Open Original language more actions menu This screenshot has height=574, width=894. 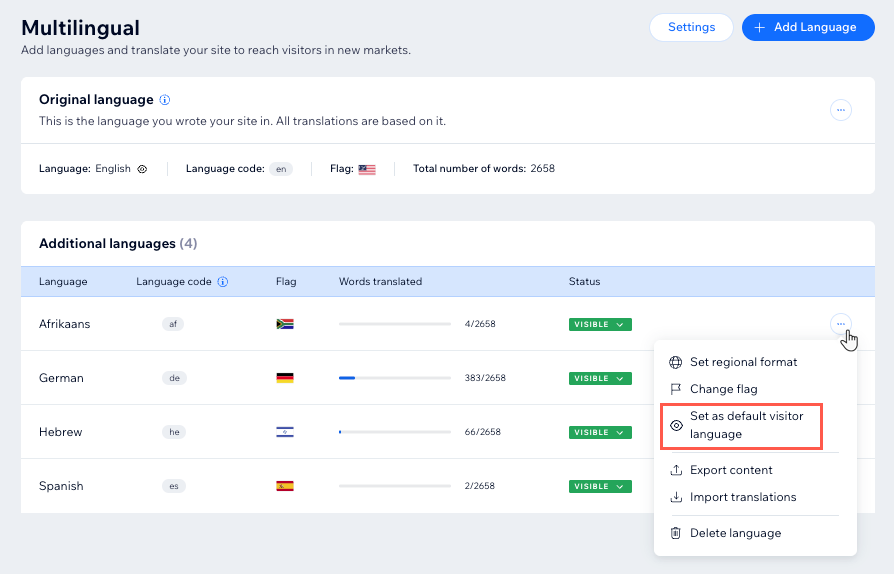[840, 110]
